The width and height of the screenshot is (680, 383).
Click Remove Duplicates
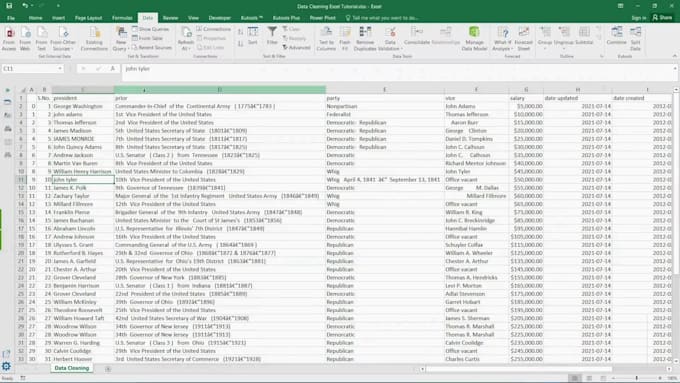[365, 39]
